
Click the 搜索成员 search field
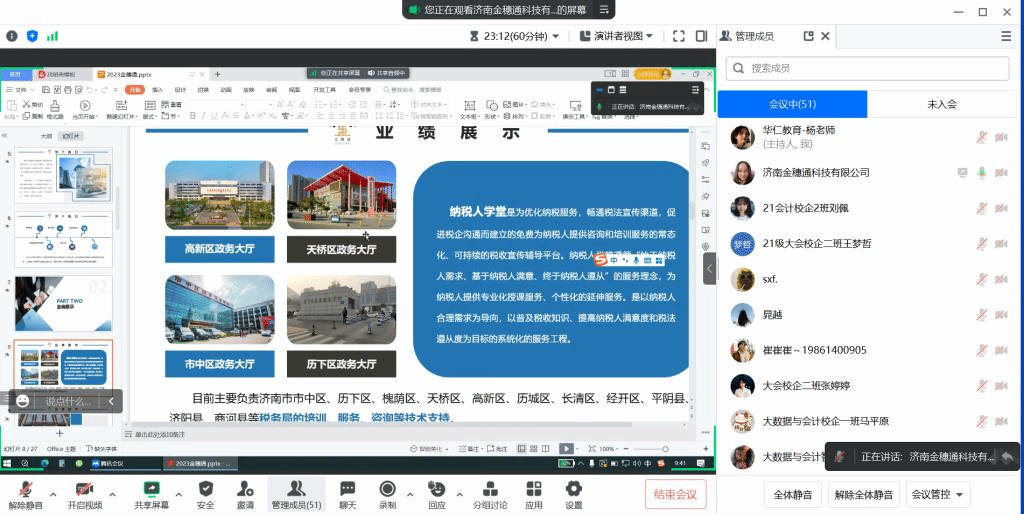868,68
